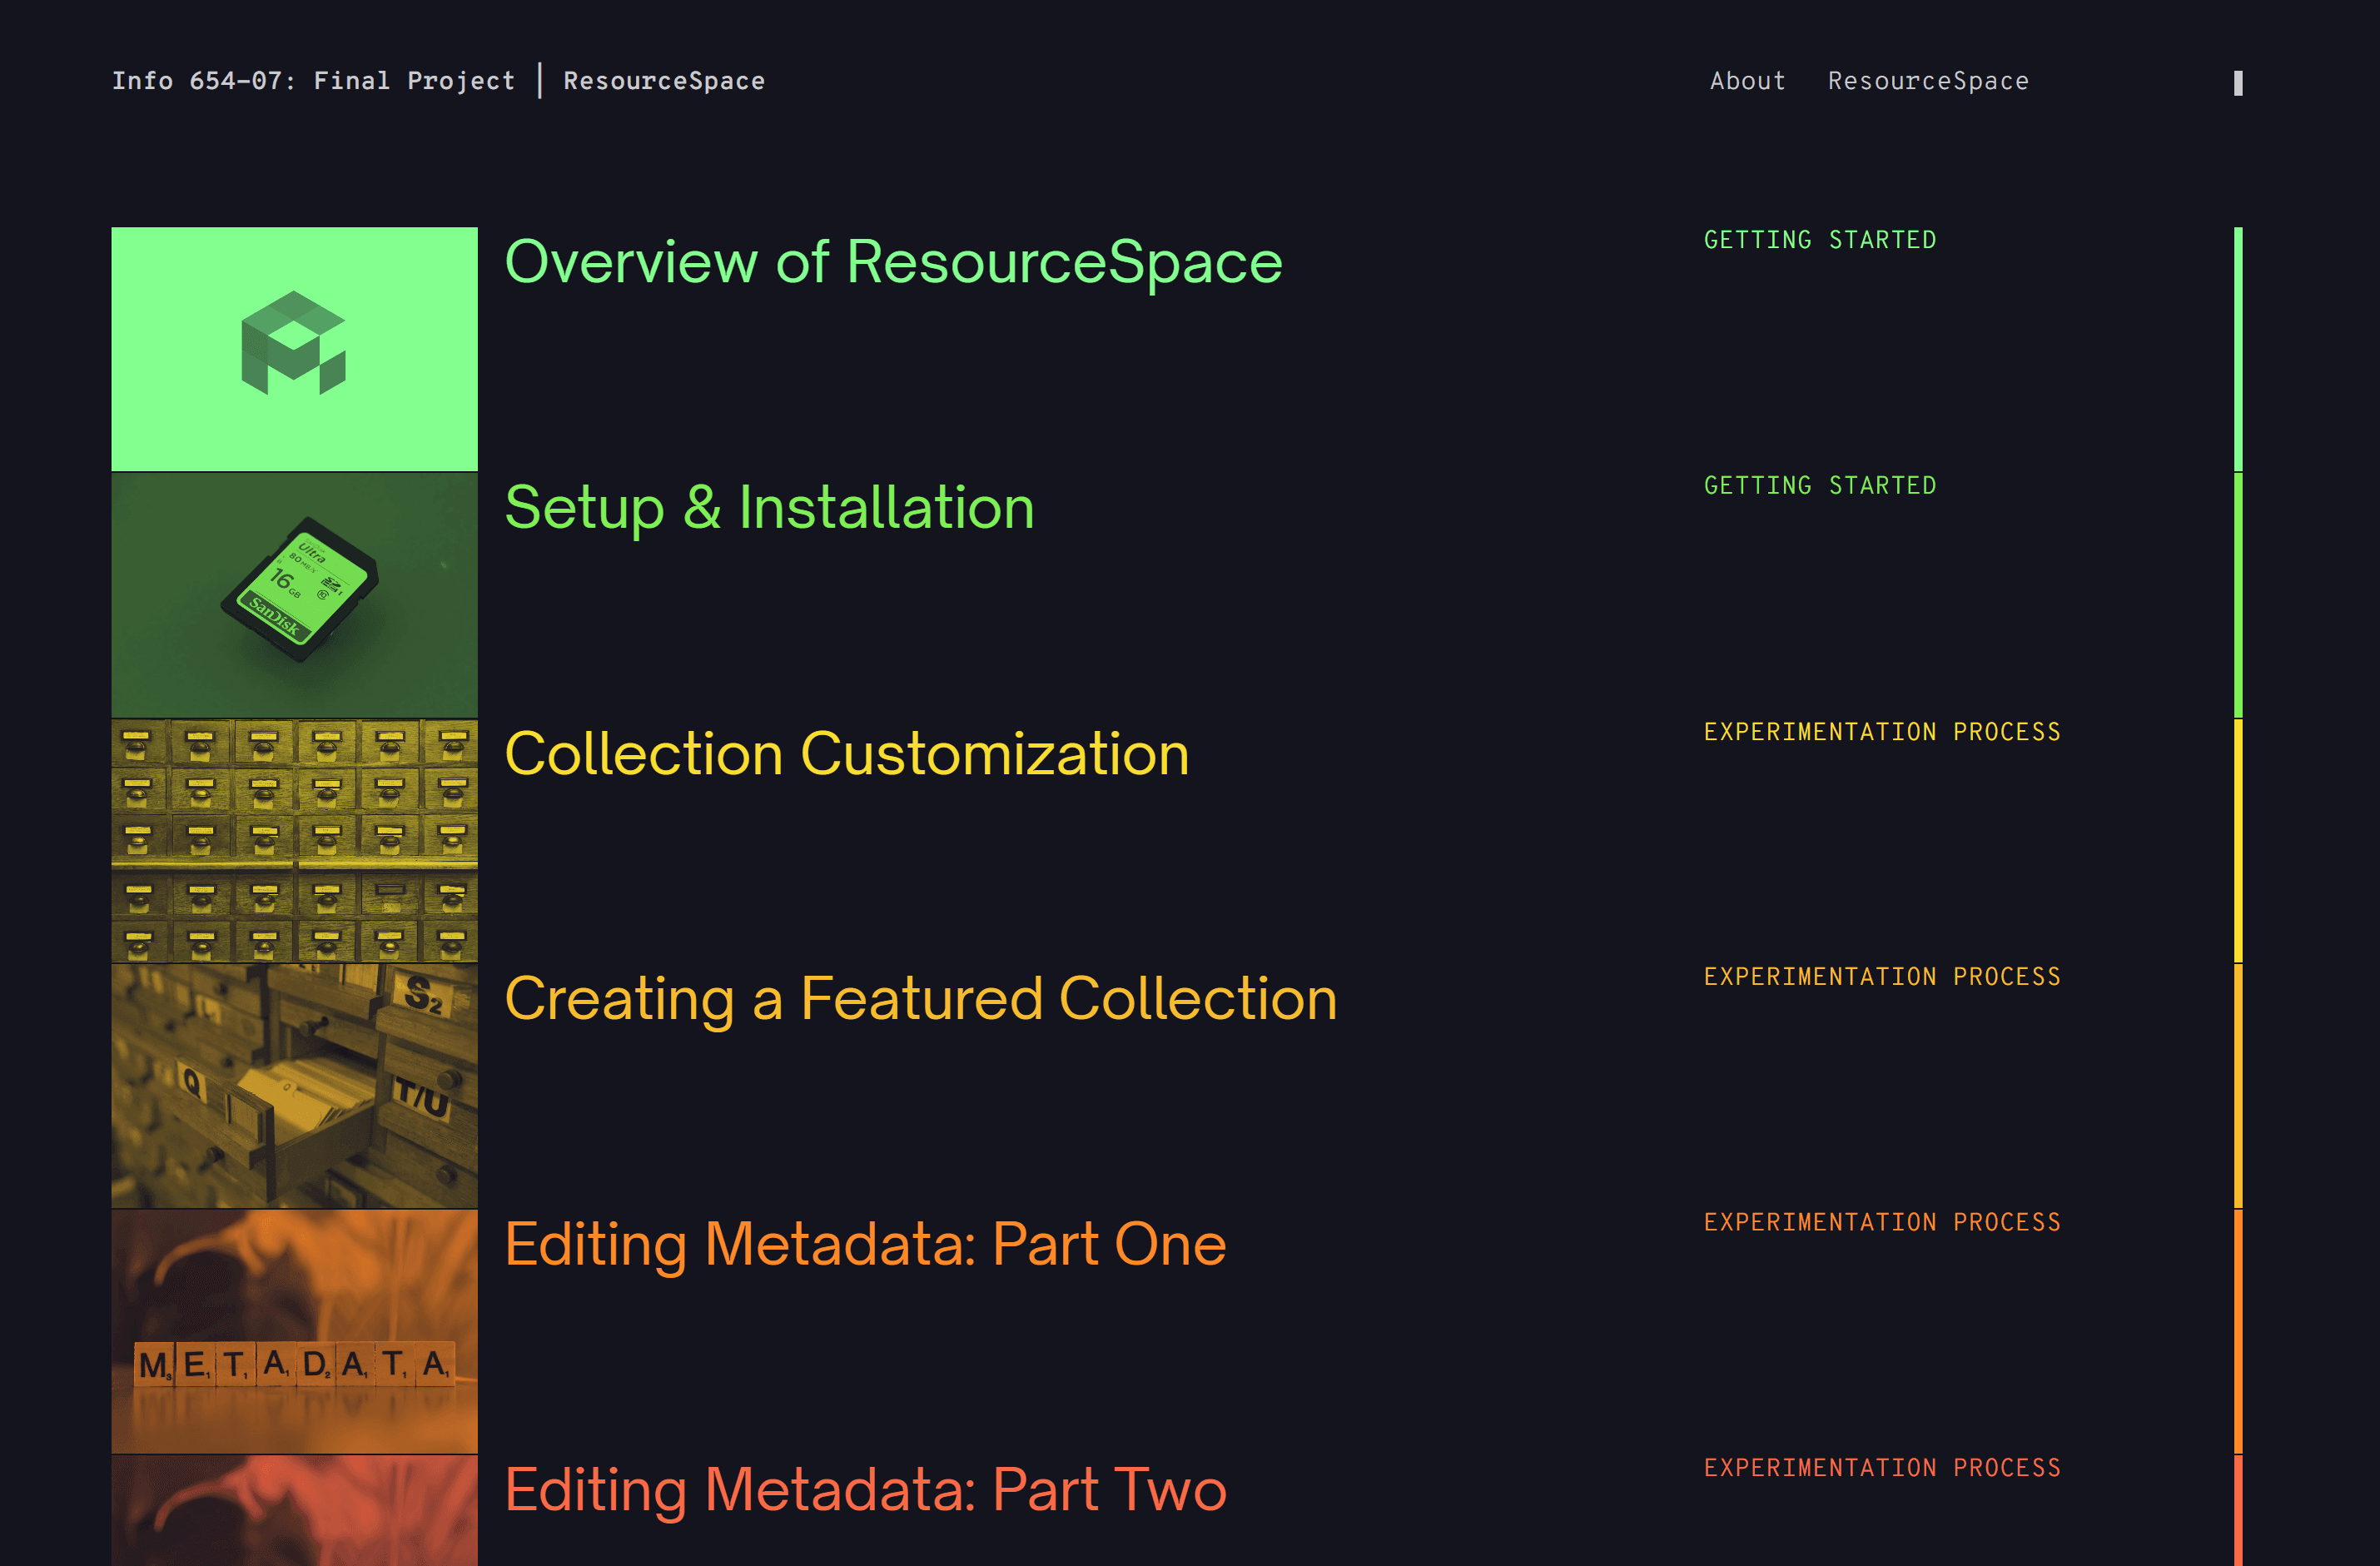Click 'EXPERIMENTATION PROCESS' tag beside Metadata Part One
Image resolution: width=2380 pixels, height=1566 pixels.
1882,1223
